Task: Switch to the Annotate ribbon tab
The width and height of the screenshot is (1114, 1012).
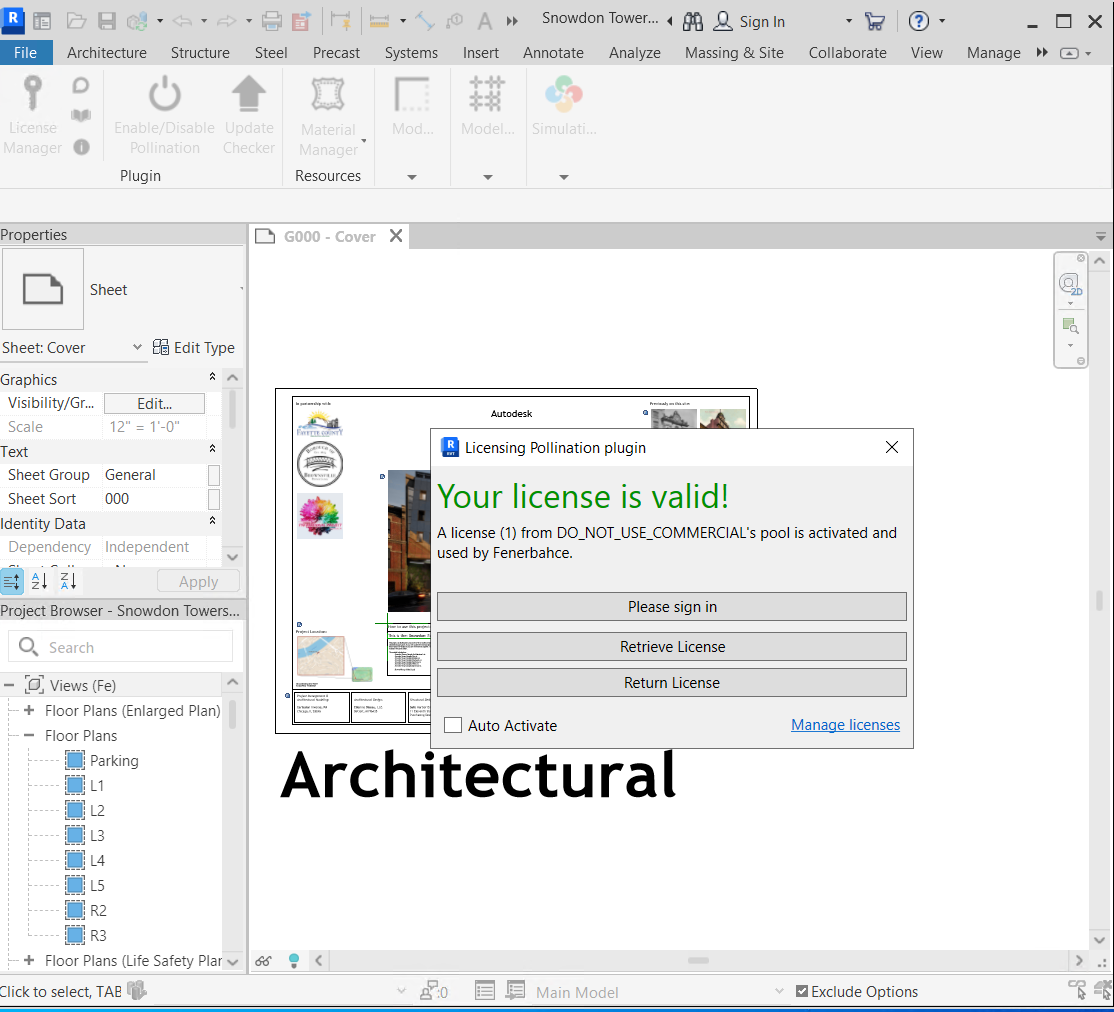Action: pyautogui.click(x=553, y=53)
